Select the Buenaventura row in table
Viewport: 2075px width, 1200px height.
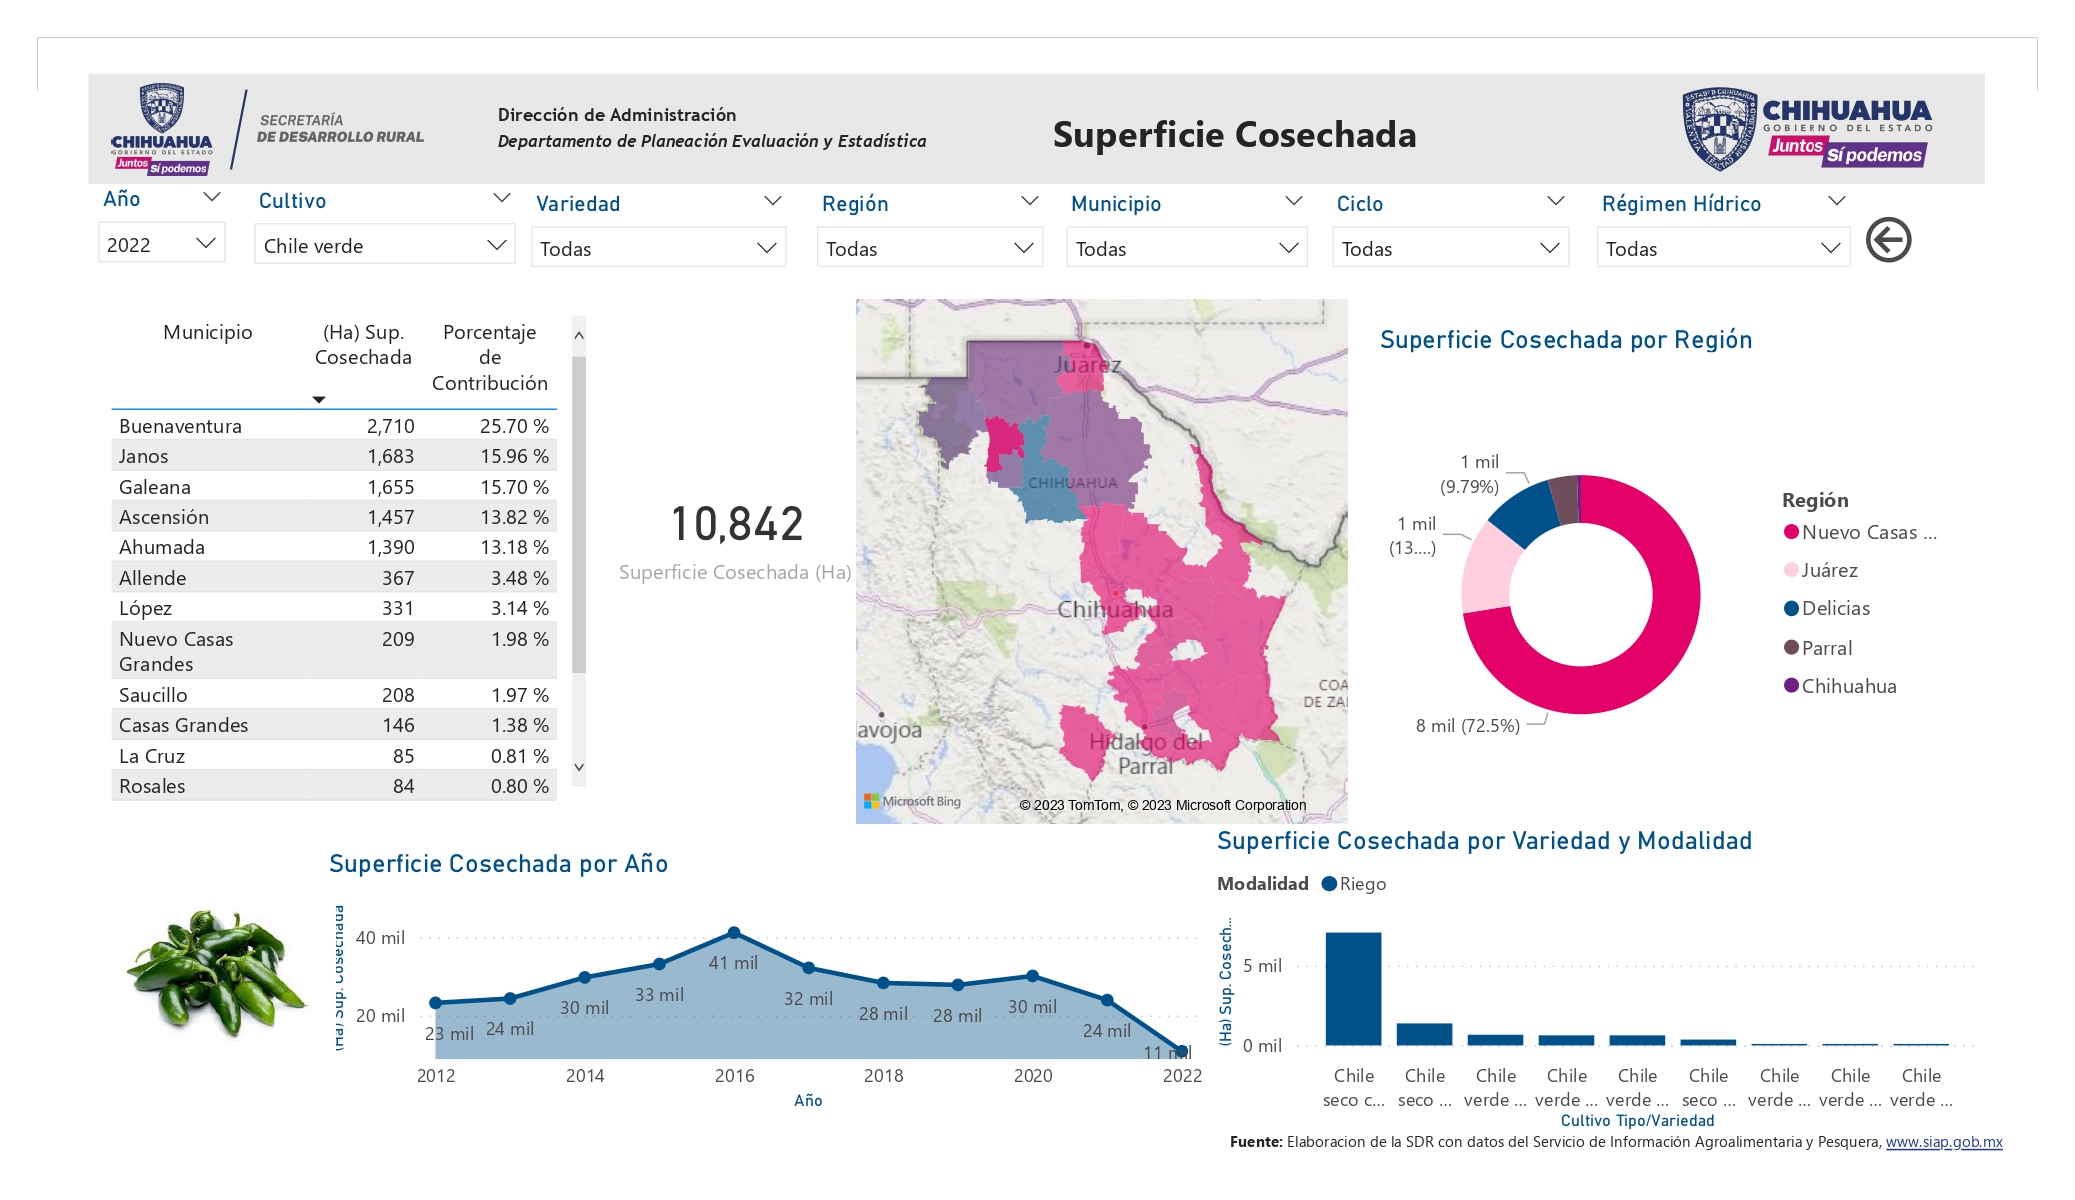click(334, 425)
